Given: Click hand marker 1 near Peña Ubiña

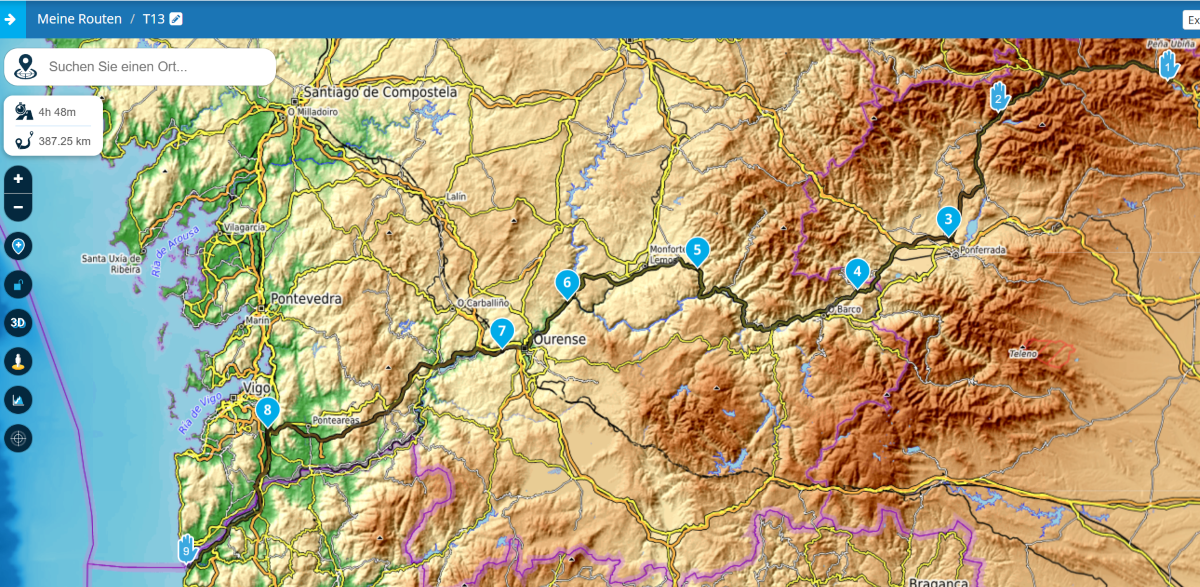Looking at the screenshot, I should [x=1168, y=66].
